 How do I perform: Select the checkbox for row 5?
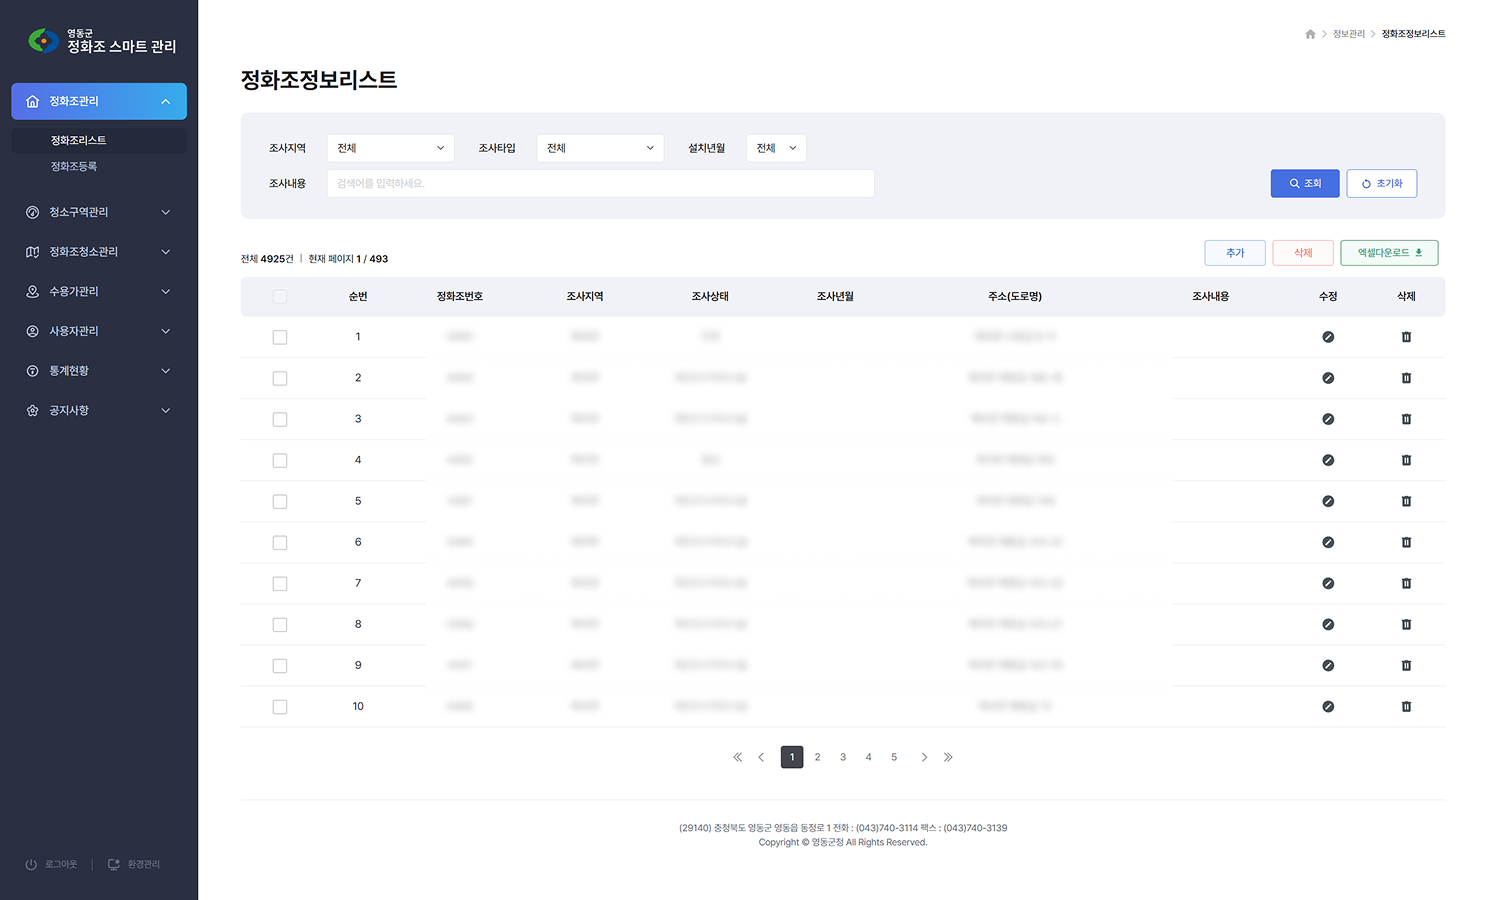tap(280, 501)
